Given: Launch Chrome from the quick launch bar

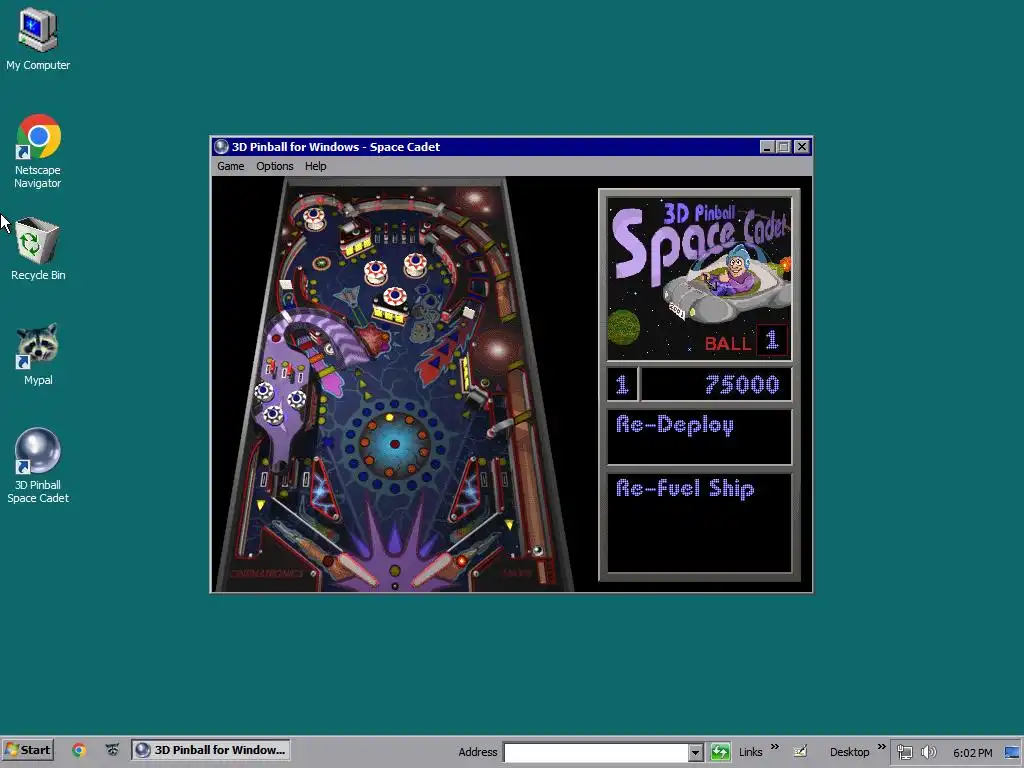Looking at the screenshot, I should pos(79,750).
